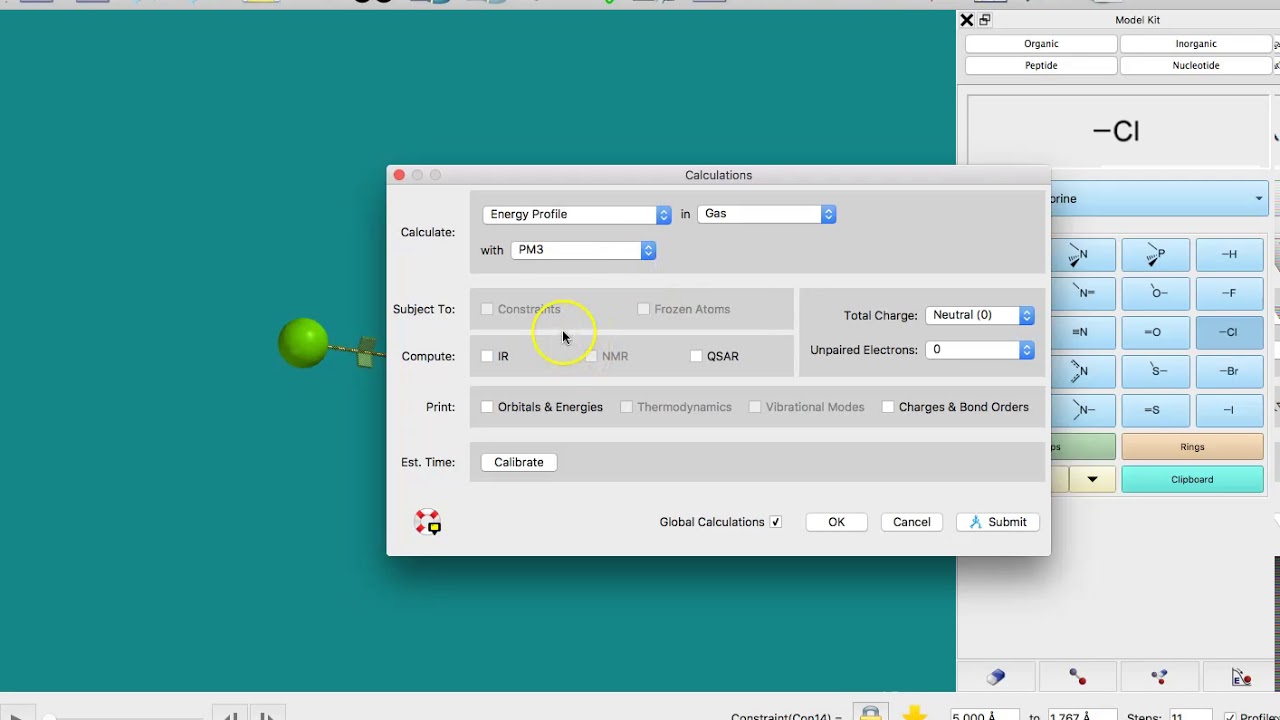Open the PM3 method dropdown

click(x=583, y=250)
